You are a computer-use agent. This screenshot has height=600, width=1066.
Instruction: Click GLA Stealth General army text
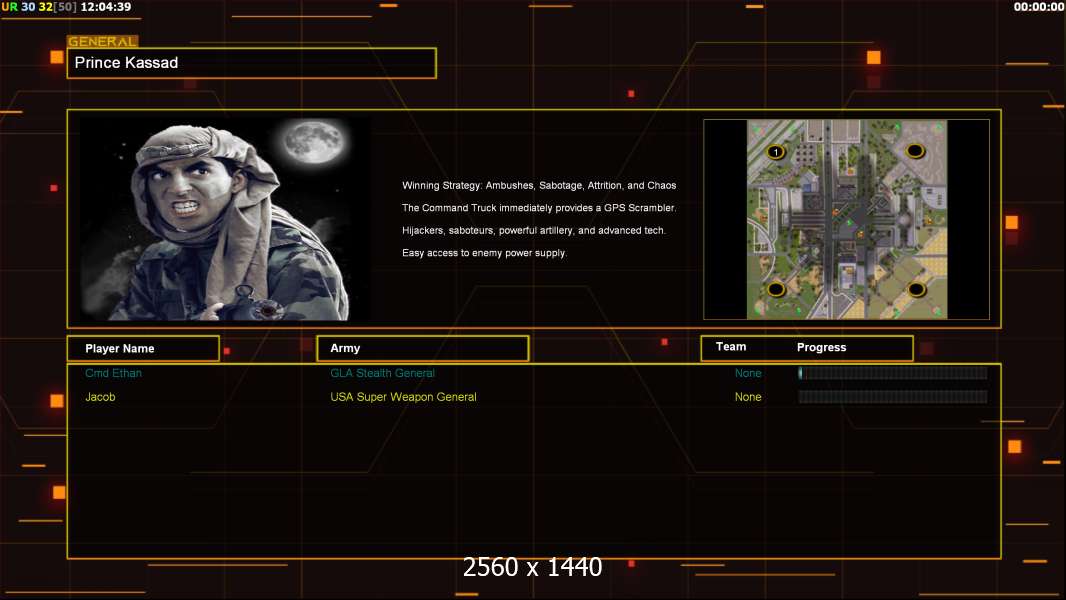coord(382,373)
